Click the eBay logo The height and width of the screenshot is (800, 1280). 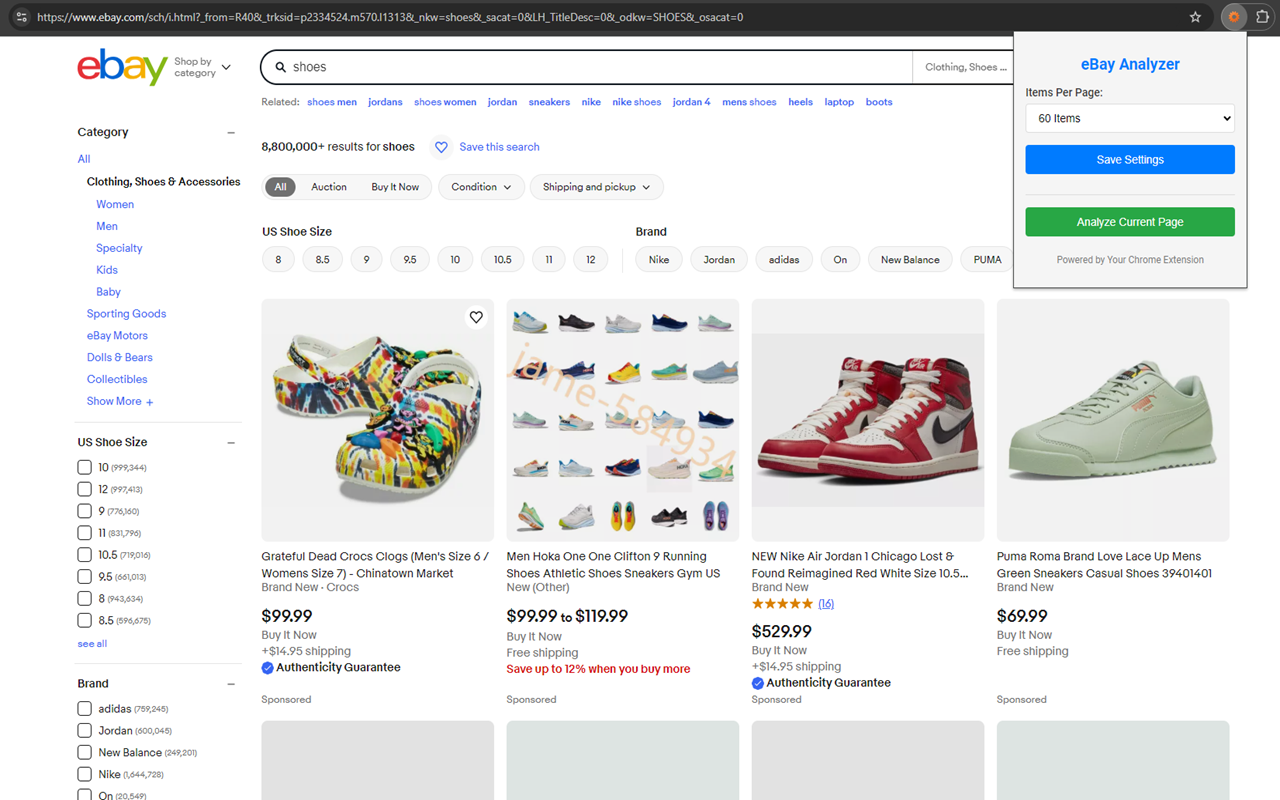click(x=122, y=67)
